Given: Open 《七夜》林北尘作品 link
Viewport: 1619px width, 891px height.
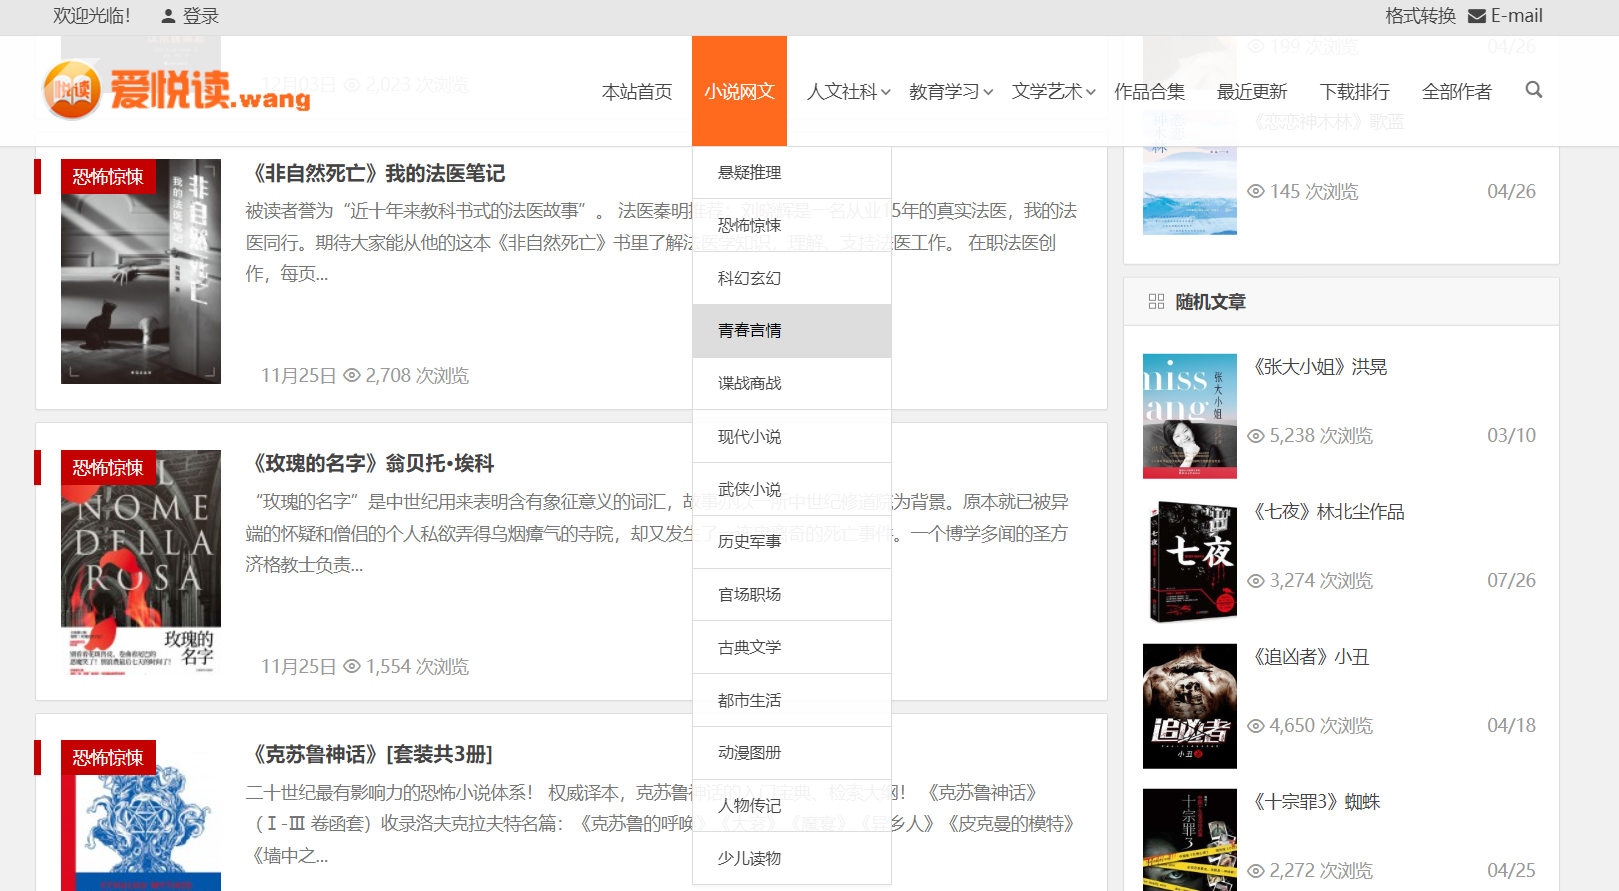Looking at the screenshot, I should click(x=1327, y=512).
